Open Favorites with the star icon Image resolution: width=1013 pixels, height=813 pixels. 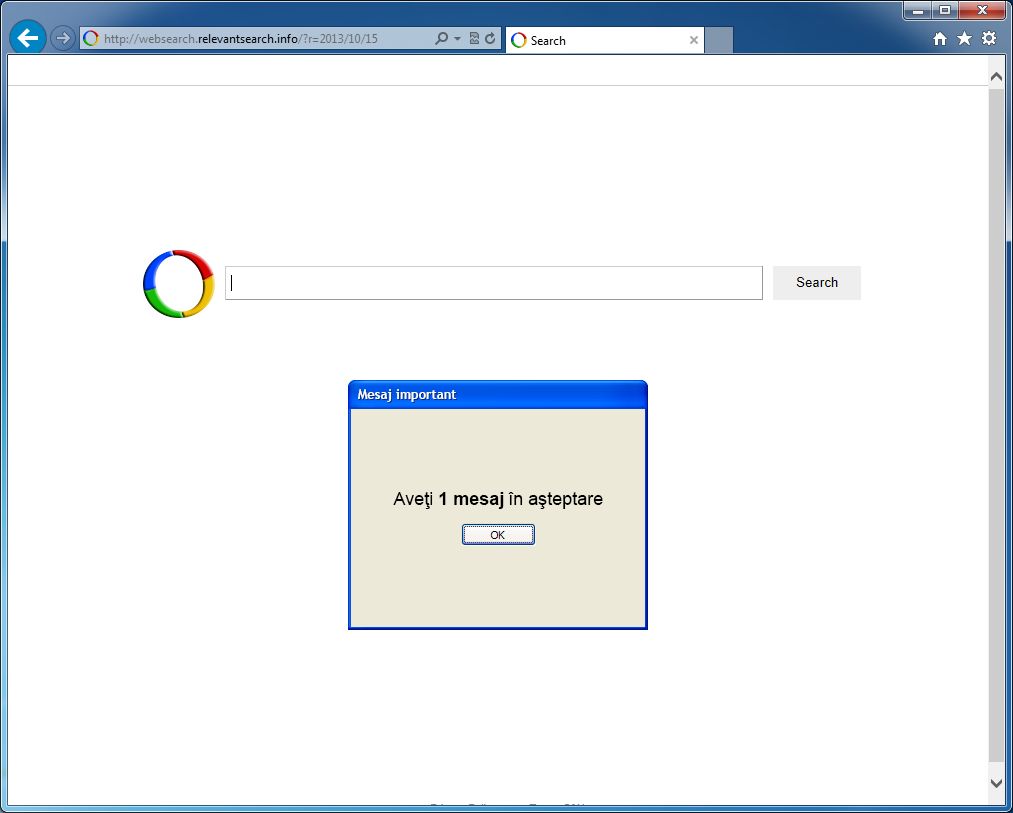965,39
